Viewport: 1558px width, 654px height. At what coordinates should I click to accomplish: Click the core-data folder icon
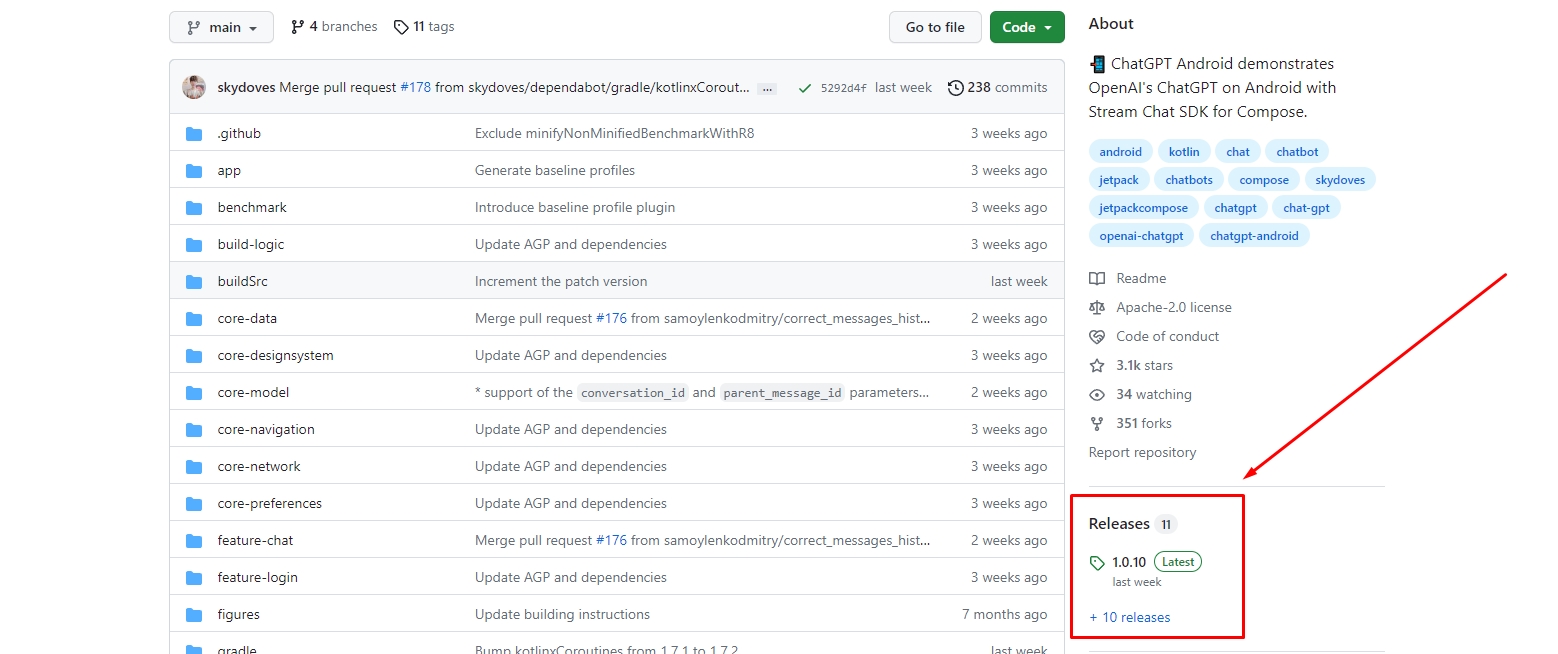(x=194, y=318)
